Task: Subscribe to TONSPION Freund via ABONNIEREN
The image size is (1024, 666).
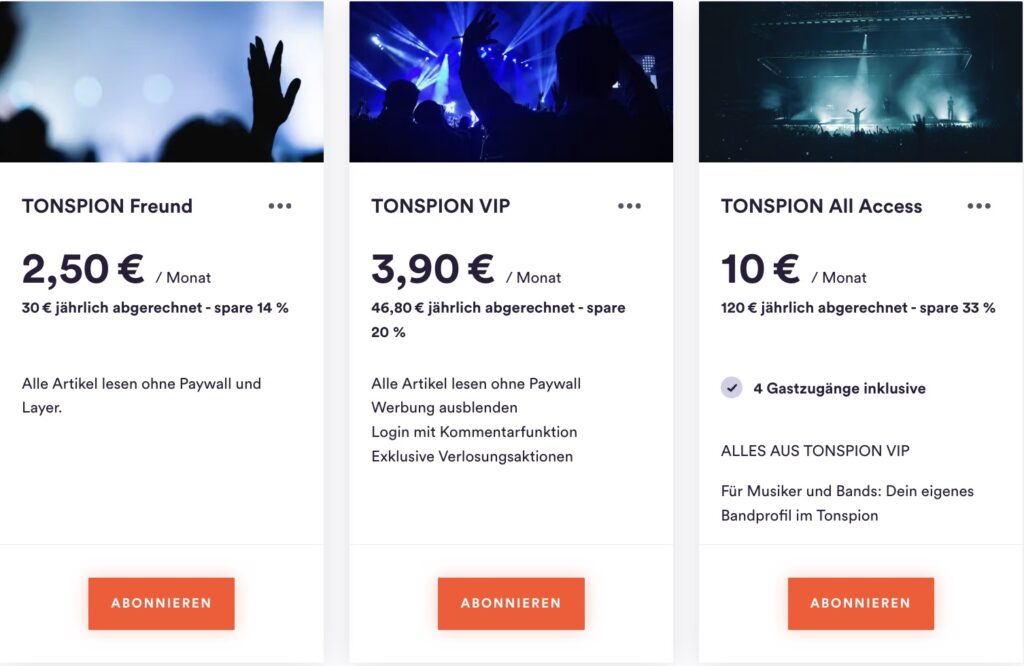Action: tap(161, 603)
